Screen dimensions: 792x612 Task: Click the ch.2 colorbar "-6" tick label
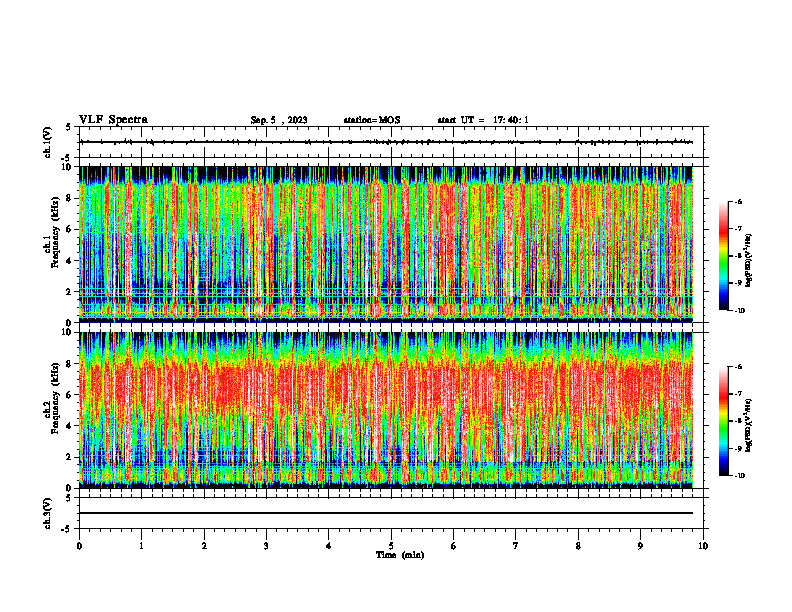click(x=738, y=367)
